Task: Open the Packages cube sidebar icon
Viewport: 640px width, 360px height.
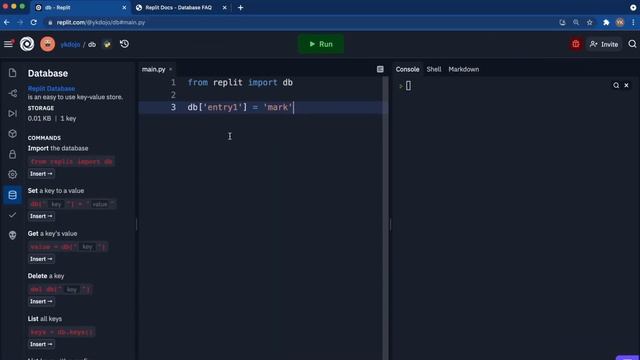Action: point(13,134)
